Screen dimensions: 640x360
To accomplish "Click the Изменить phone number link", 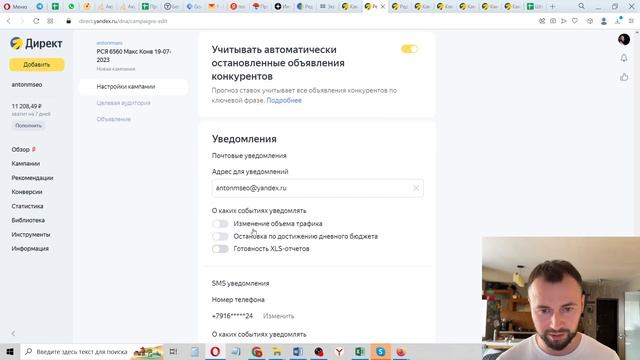I will pos(278,316).
